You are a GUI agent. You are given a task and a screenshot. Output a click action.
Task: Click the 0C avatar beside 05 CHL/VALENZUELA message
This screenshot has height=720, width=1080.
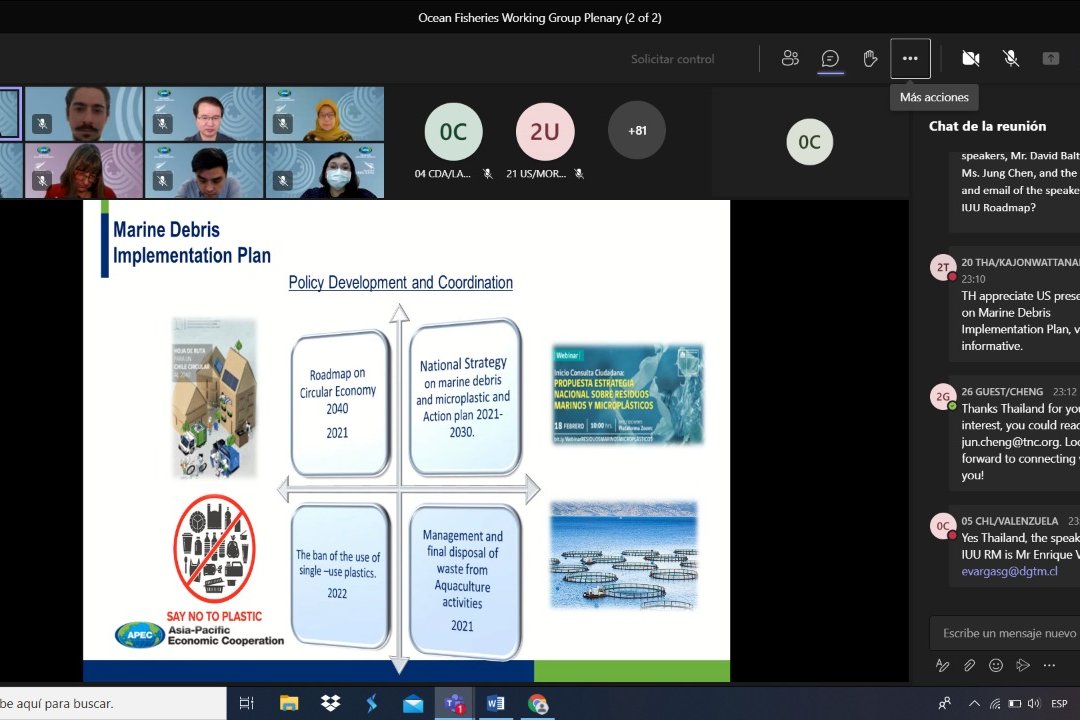click(x=943, y=526)
